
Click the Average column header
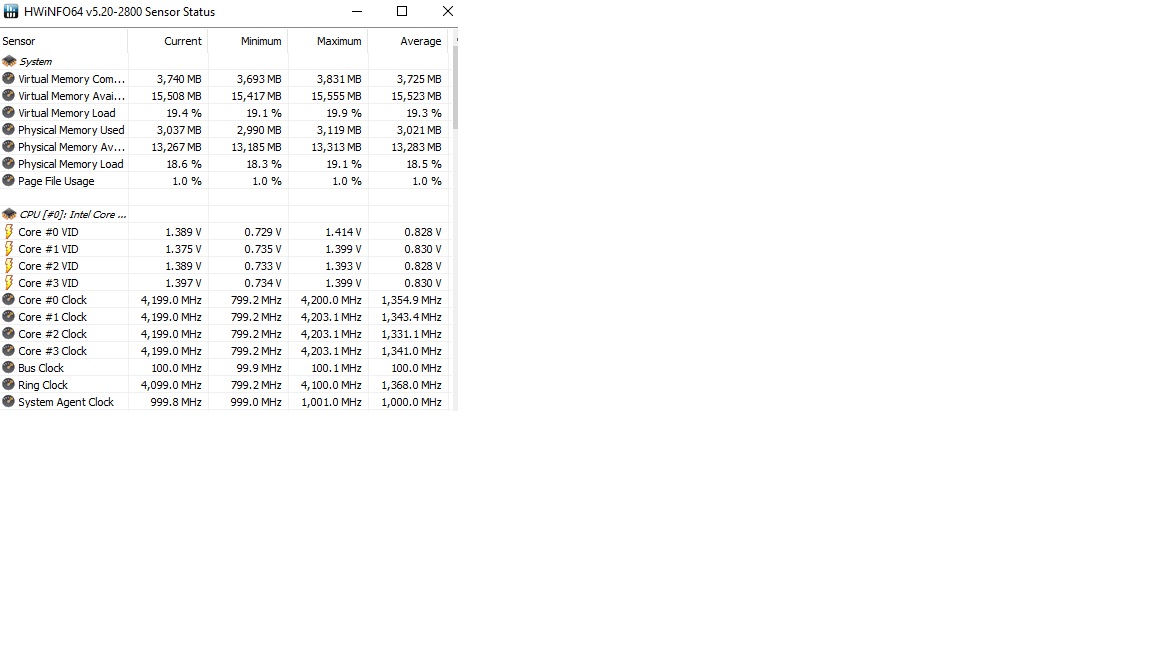click(x=408, y=41)
